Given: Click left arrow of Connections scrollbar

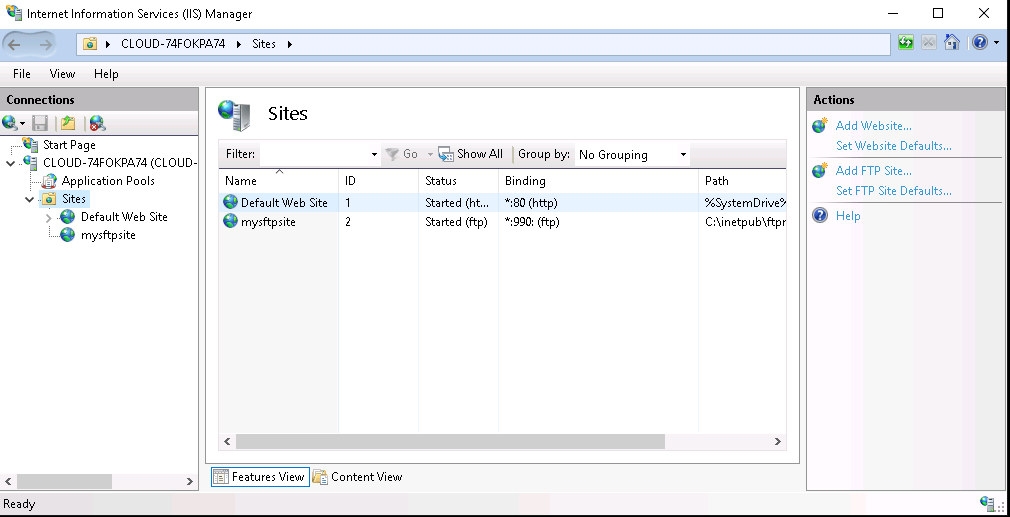Looking at the screenshot, I should click(x=8, y=482).
